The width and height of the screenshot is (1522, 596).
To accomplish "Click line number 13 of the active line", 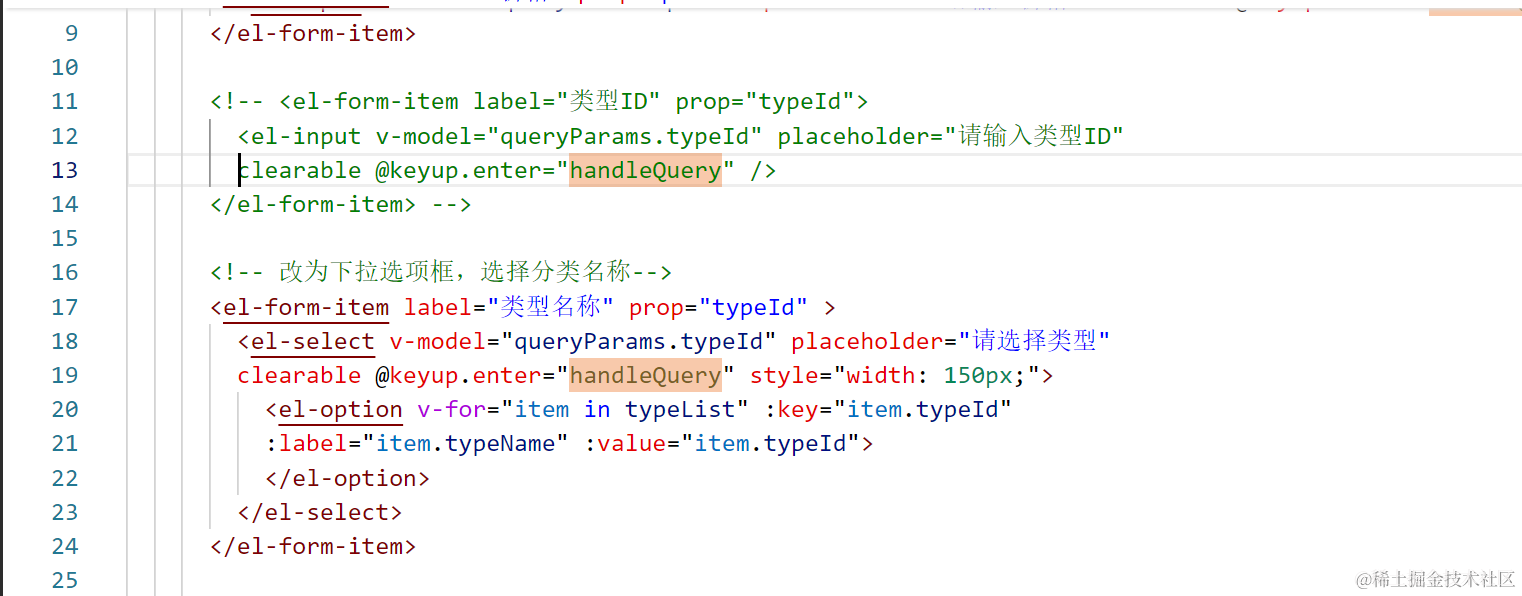I will [65, 170].
